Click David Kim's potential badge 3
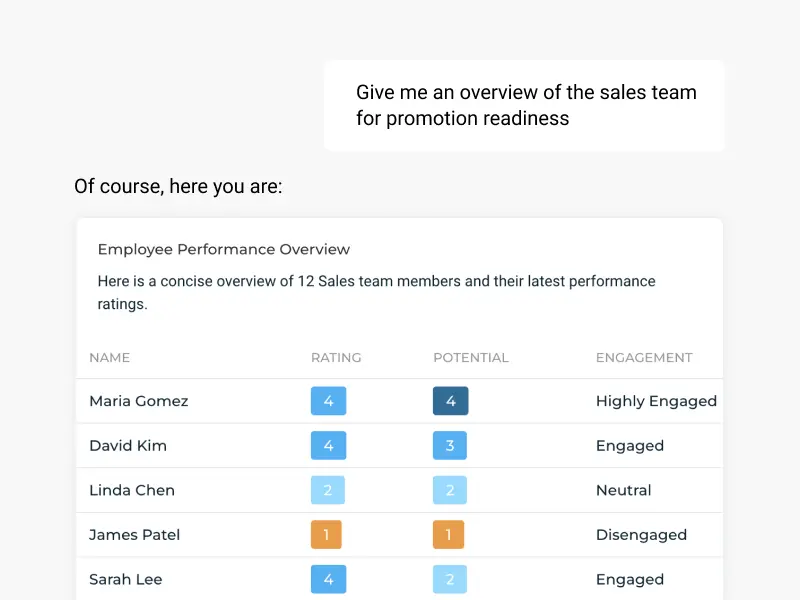The height and width of the screenshot is (600, 800). point(449,445)
